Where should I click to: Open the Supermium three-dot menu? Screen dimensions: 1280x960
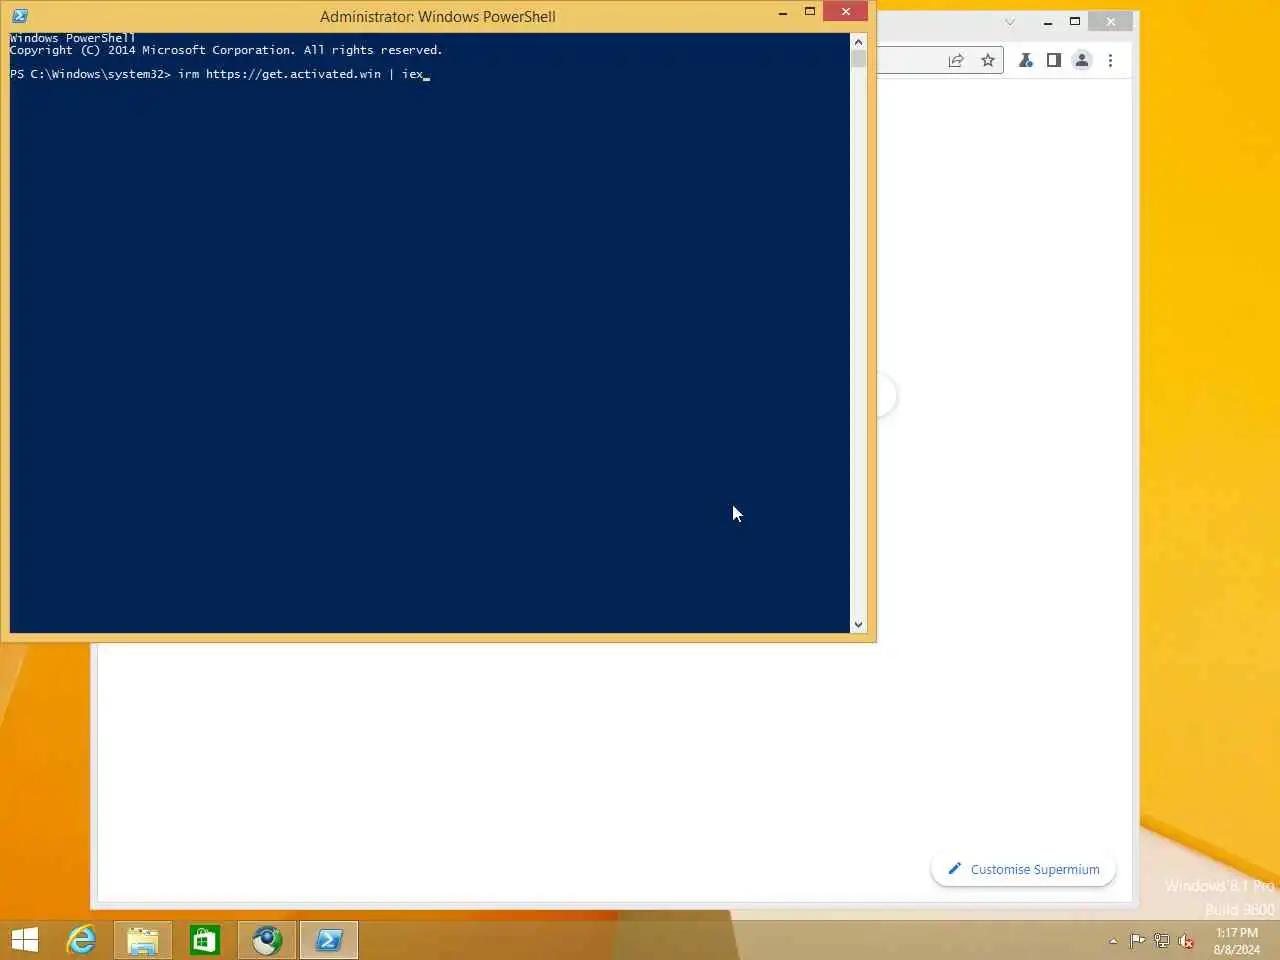click(x=1110, y=61)
